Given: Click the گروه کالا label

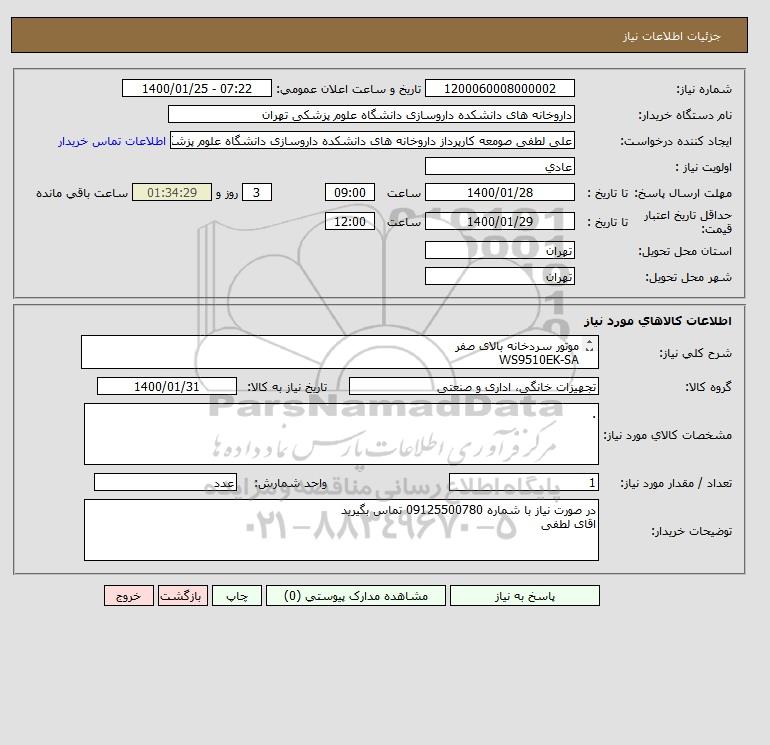Looking at the screenshot, I should [708, 387].
